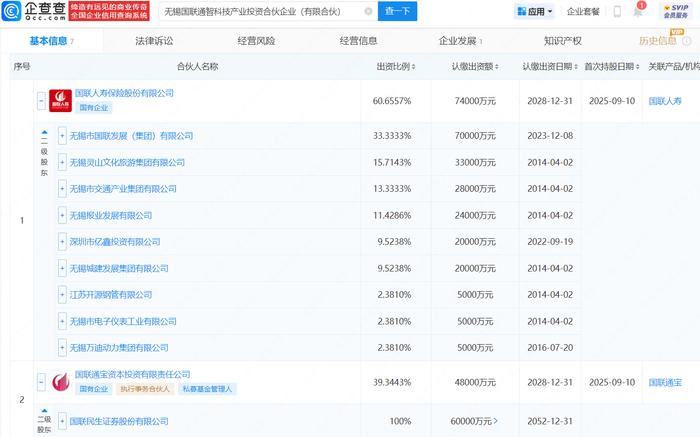The image size is (700, 437).
Task: Click the 74000万元 subscribed amount
Action: tap(475, 101)
